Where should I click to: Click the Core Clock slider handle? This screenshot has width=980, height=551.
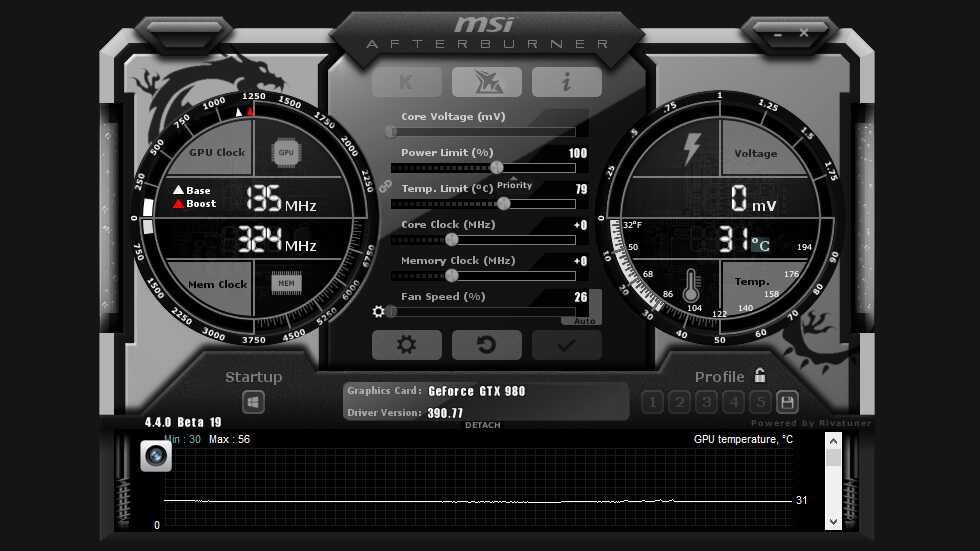[x=451, y=240]
